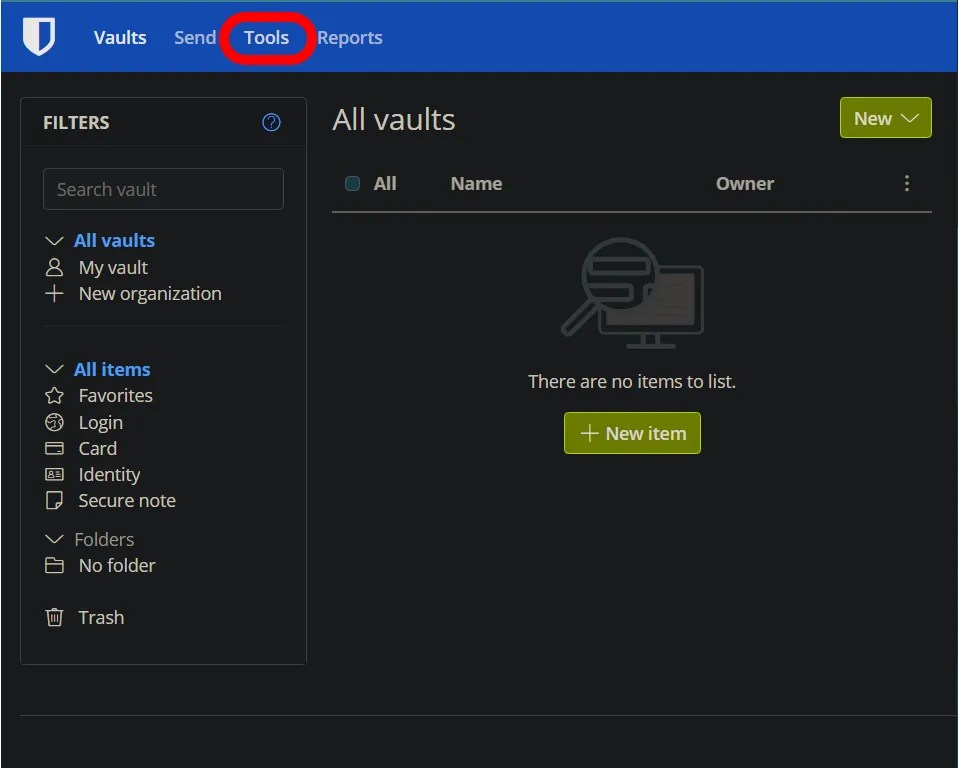Image resolution: width=960 pixels, height=768 pixels.
Task: Filter vault by Card items
Action: click(x=97, y=448)
